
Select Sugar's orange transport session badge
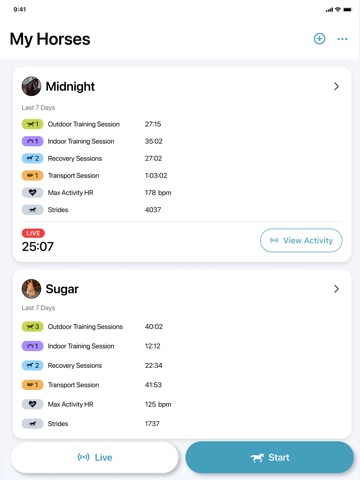click(32, 385)
